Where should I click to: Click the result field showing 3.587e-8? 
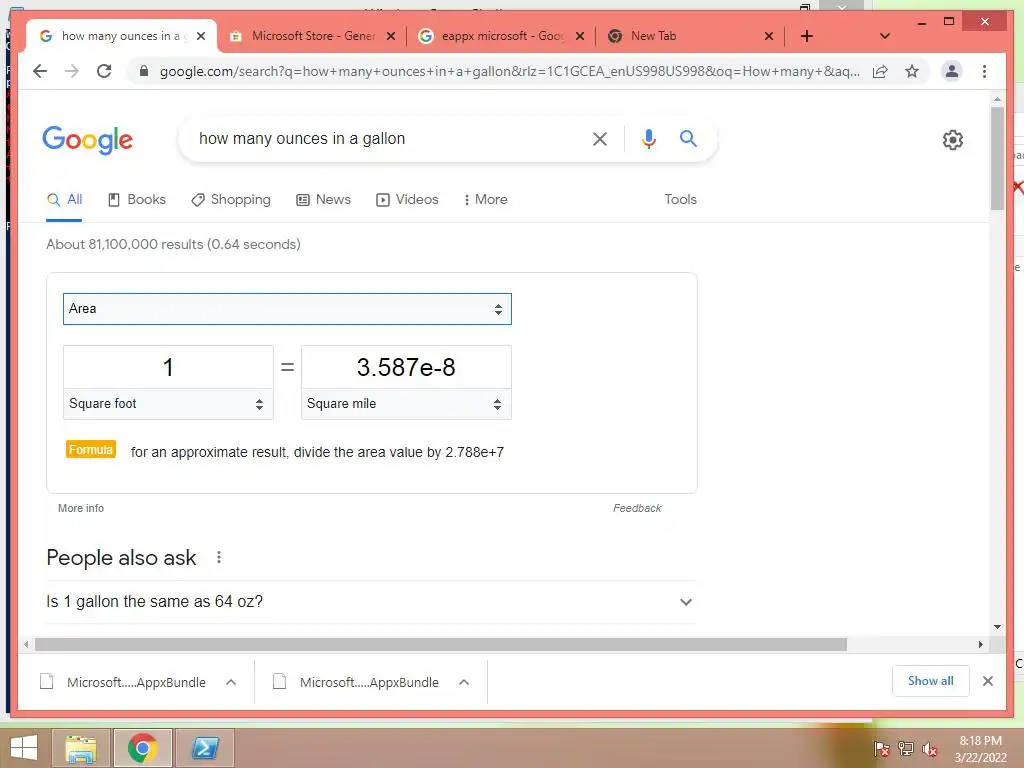[406, 367]
